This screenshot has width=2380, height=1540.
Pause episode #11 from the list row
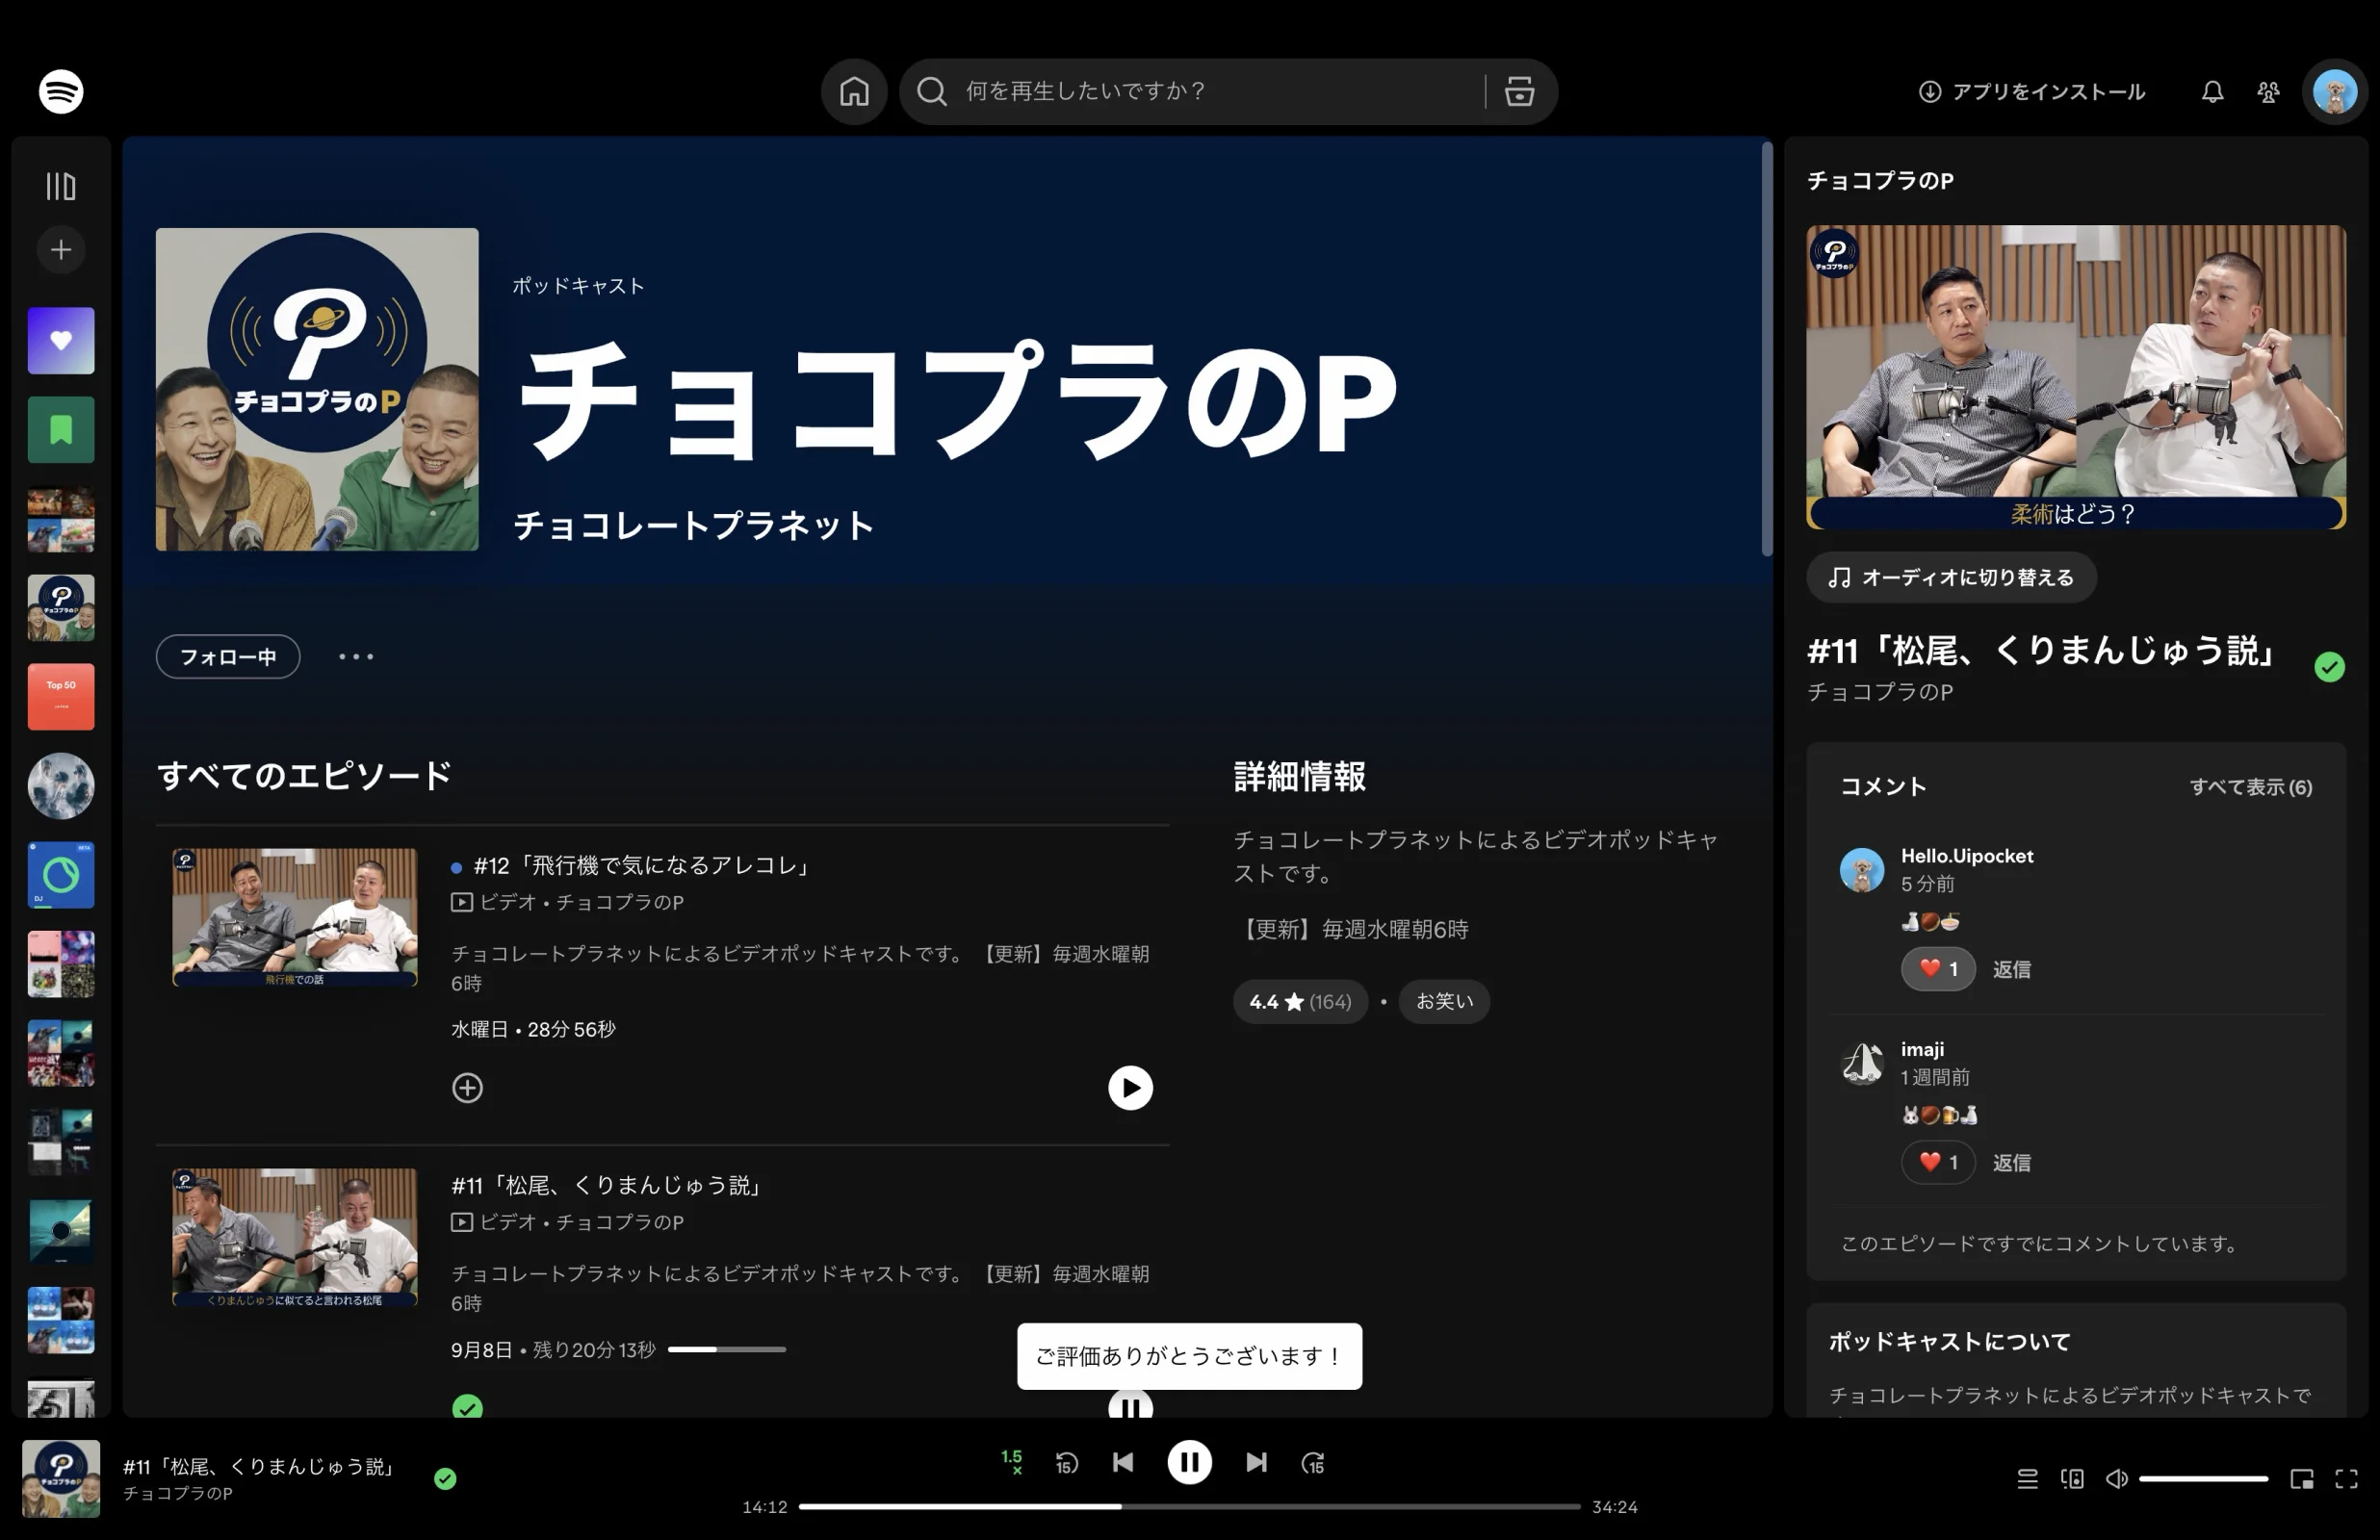click(x=1130, y=1405)
